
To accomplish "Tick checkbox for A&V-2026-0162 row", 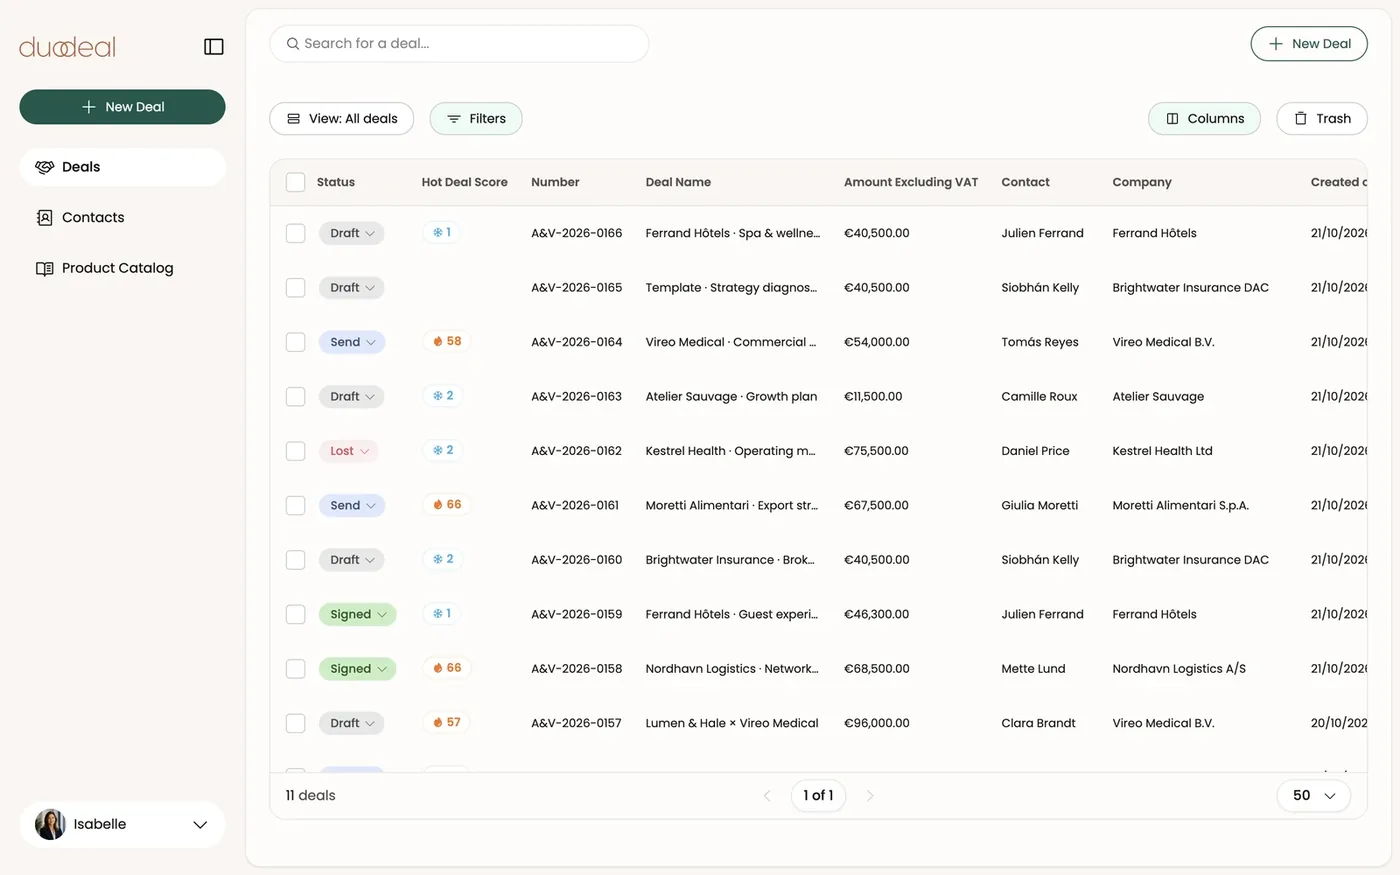I will [295, 451].
